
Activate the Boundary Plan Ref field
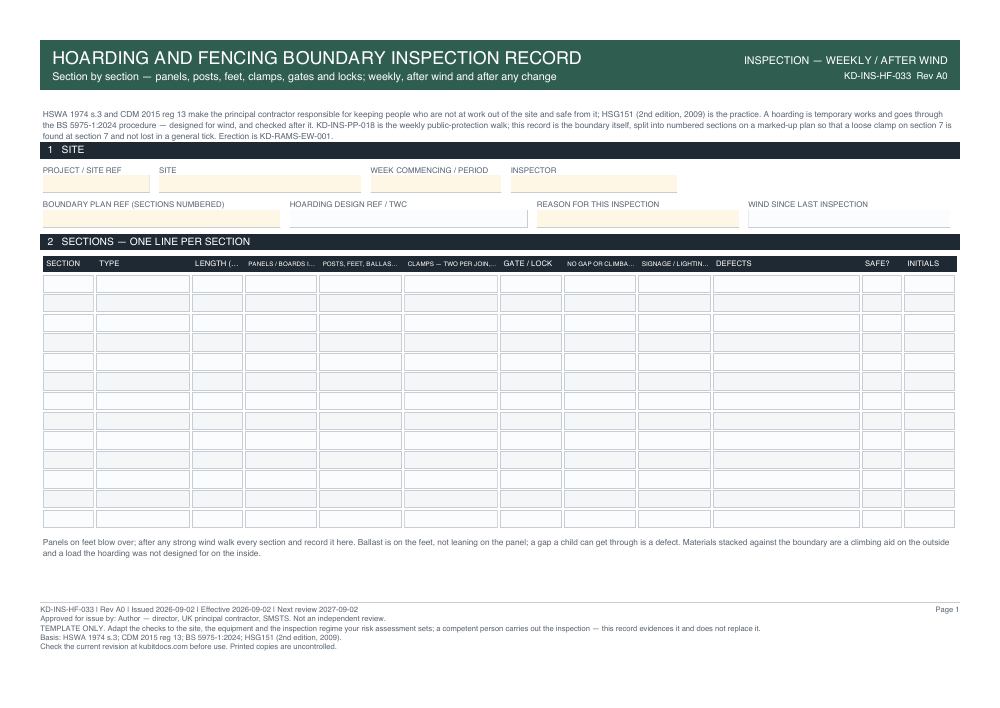point(161,219)
